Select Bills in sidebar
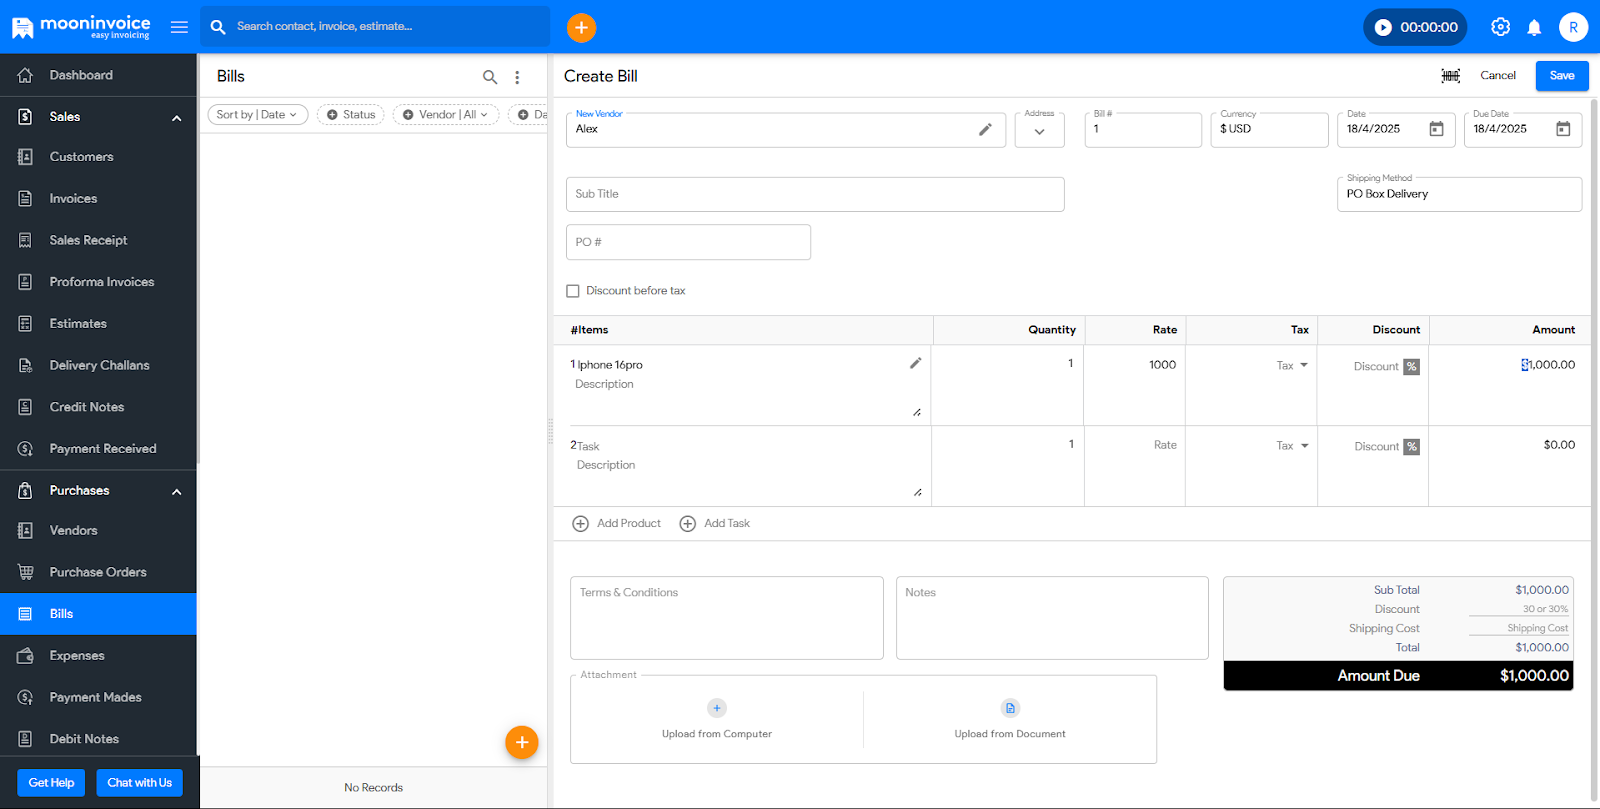The height and width of the screenshot is (809, 1600). [x=98, y=614]
